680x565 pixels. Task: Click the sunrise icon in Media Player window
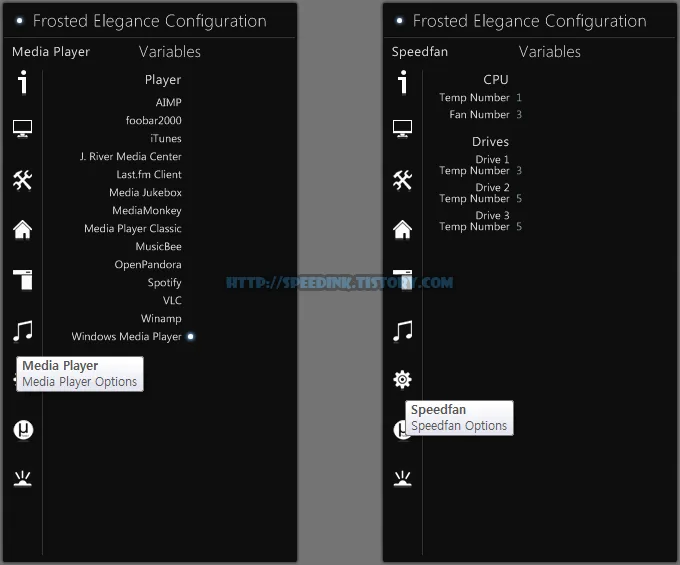click(23, 479)
